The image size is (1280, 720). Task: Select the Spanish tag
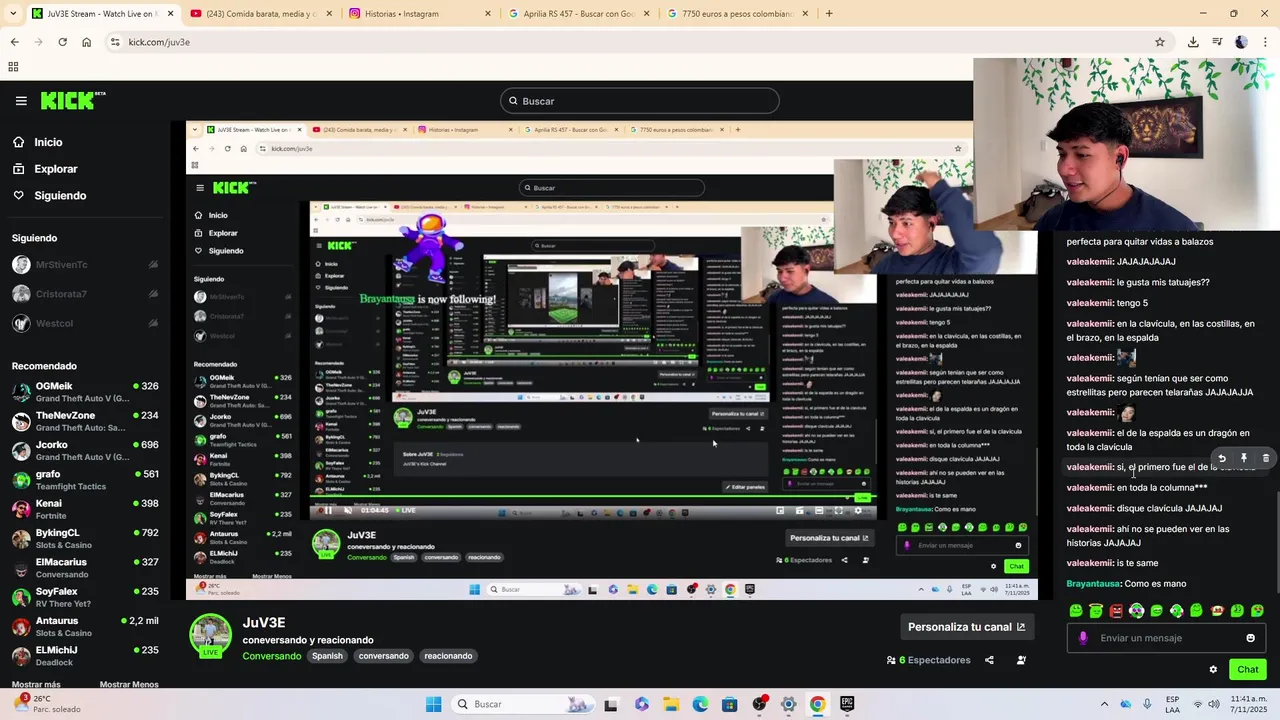[x=327, y=656]
